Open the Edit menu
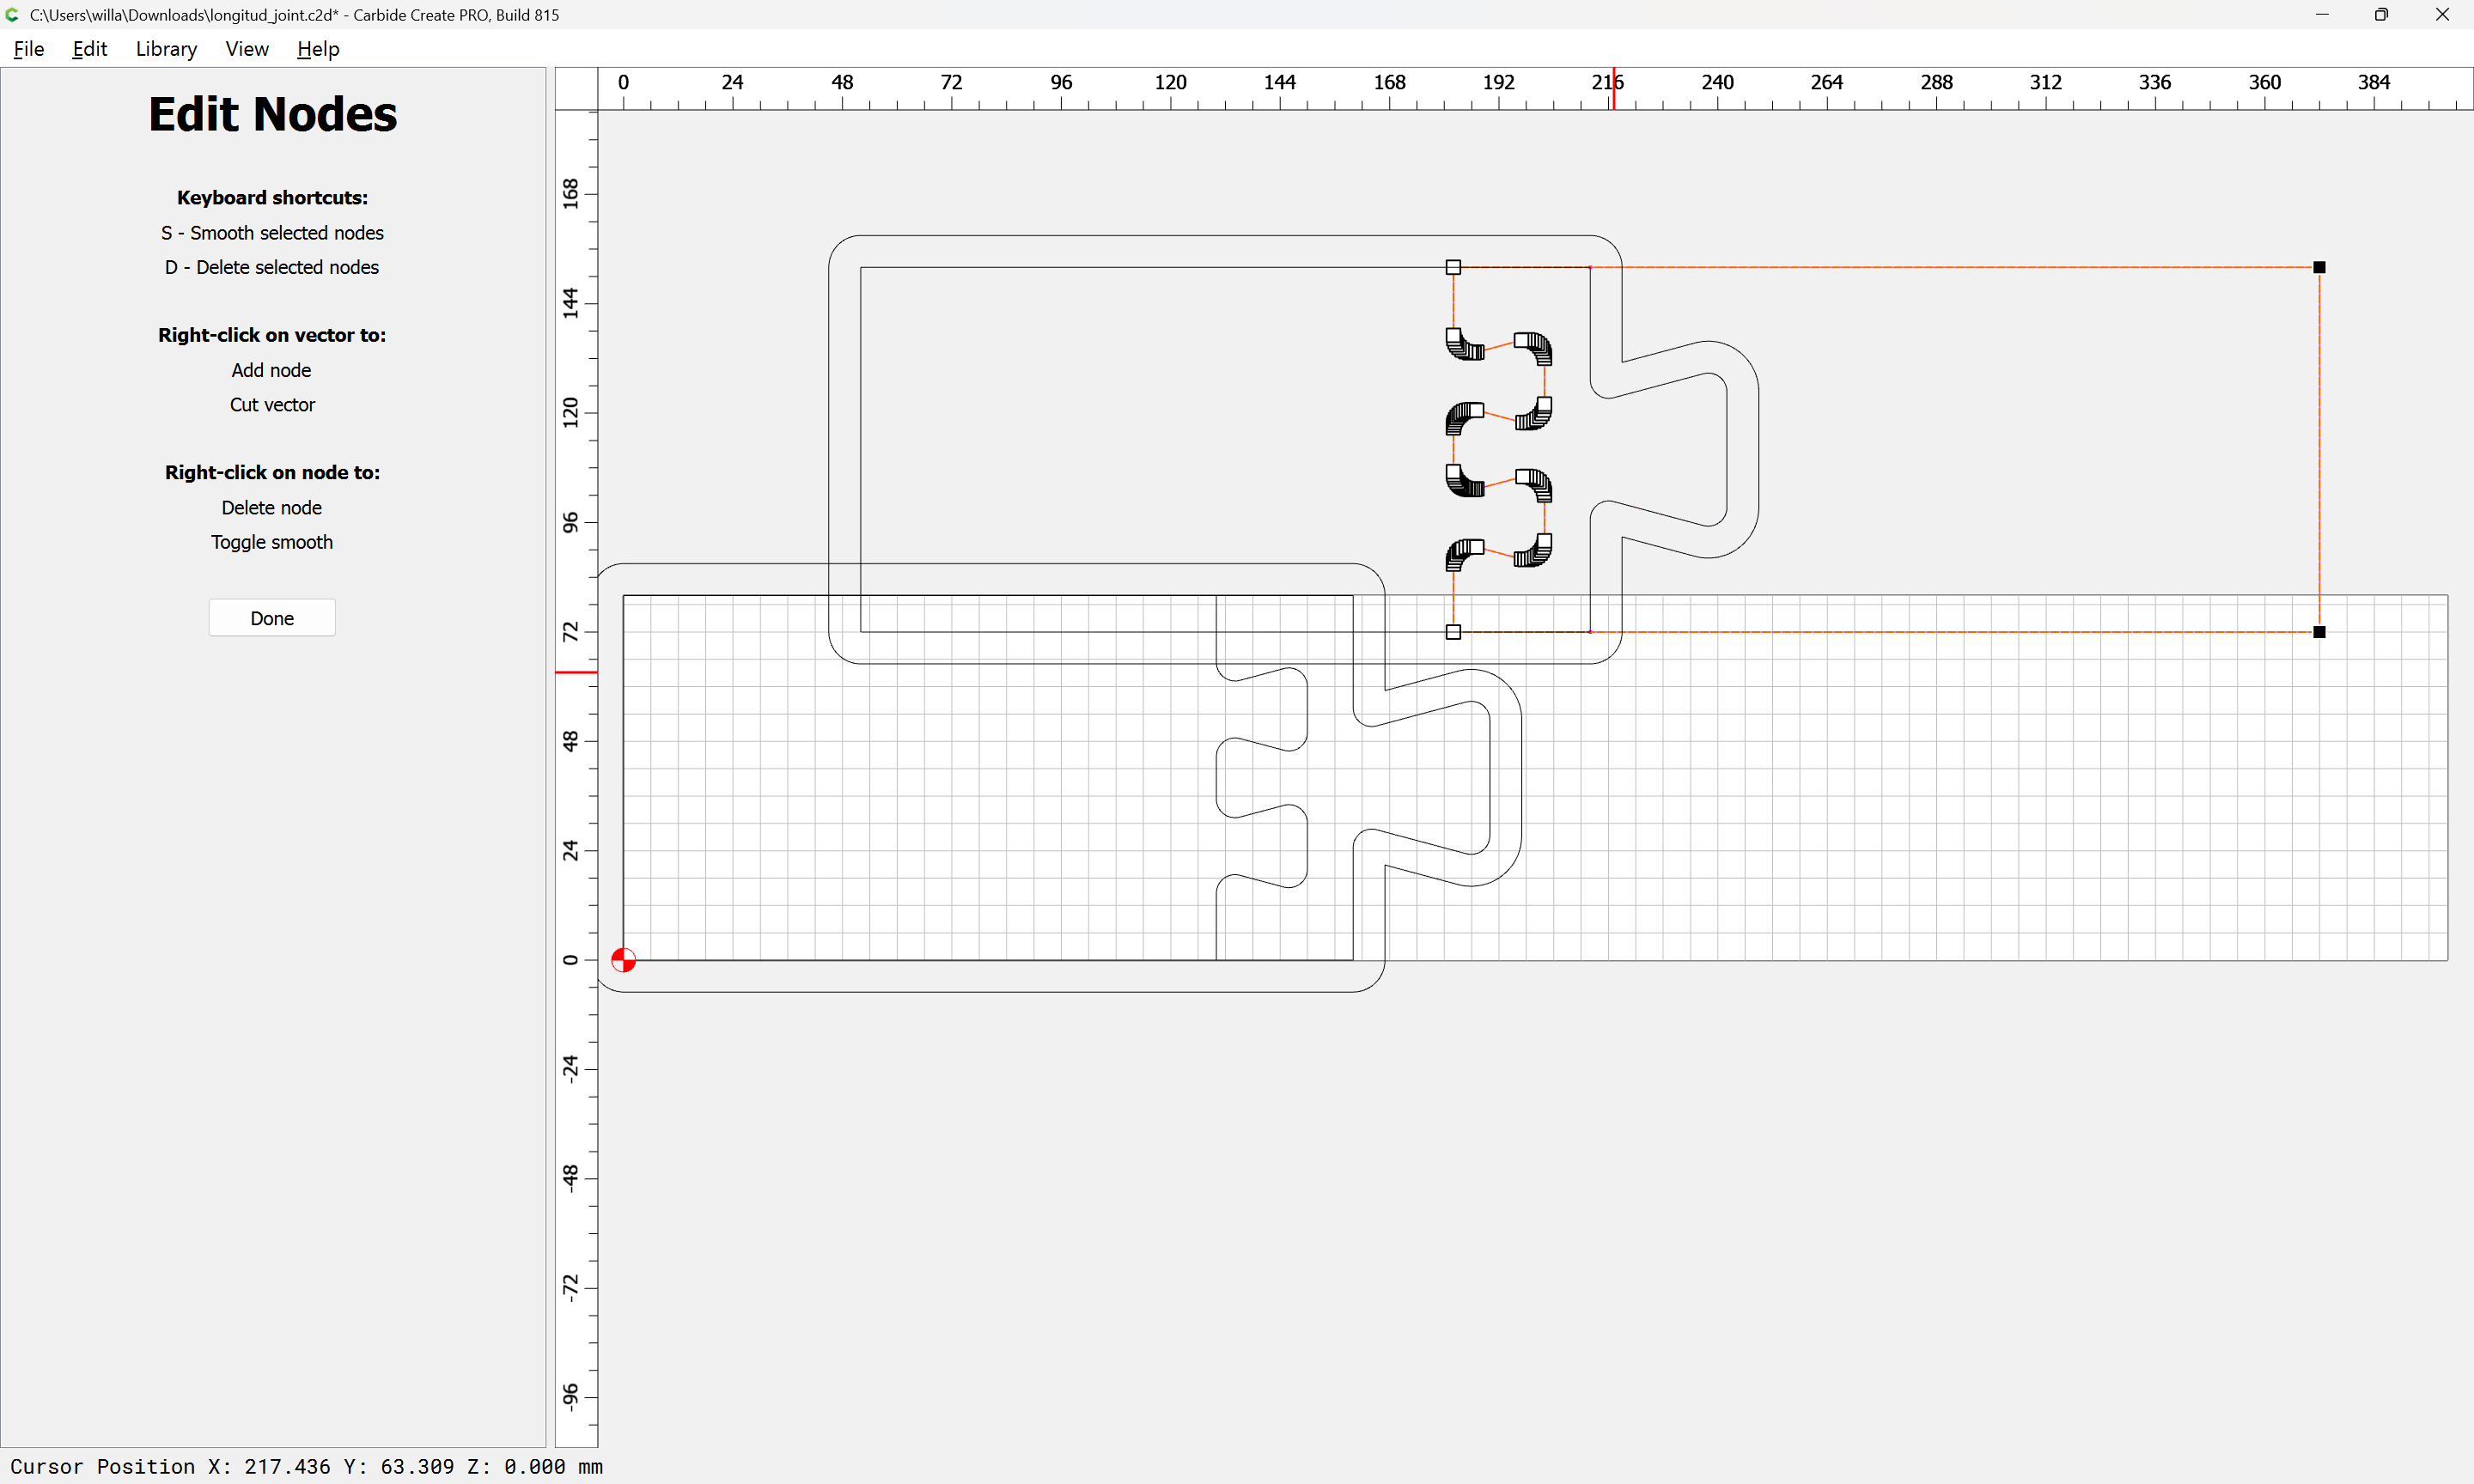The width and height of the screenshot is (2474, 1484). tap(89, 49)
